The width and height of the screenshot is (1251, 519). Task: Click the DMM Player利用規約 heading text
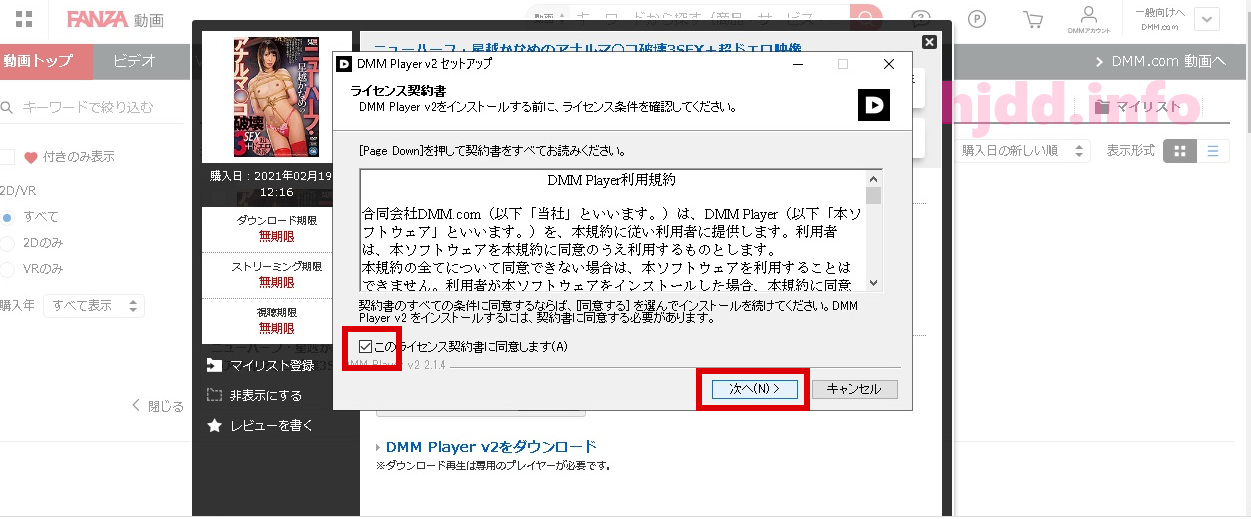click(x=611, y=181)
